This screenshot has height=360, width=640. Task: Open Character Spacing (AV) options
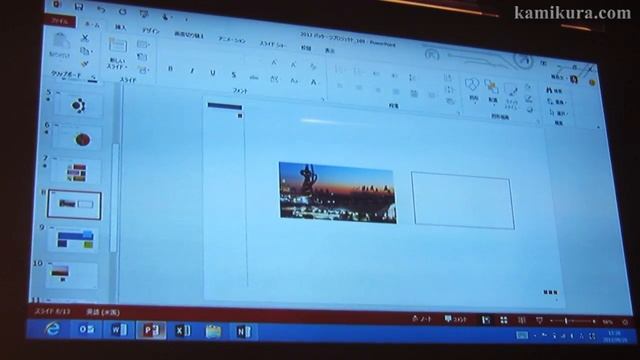click(x=274, y=79)
